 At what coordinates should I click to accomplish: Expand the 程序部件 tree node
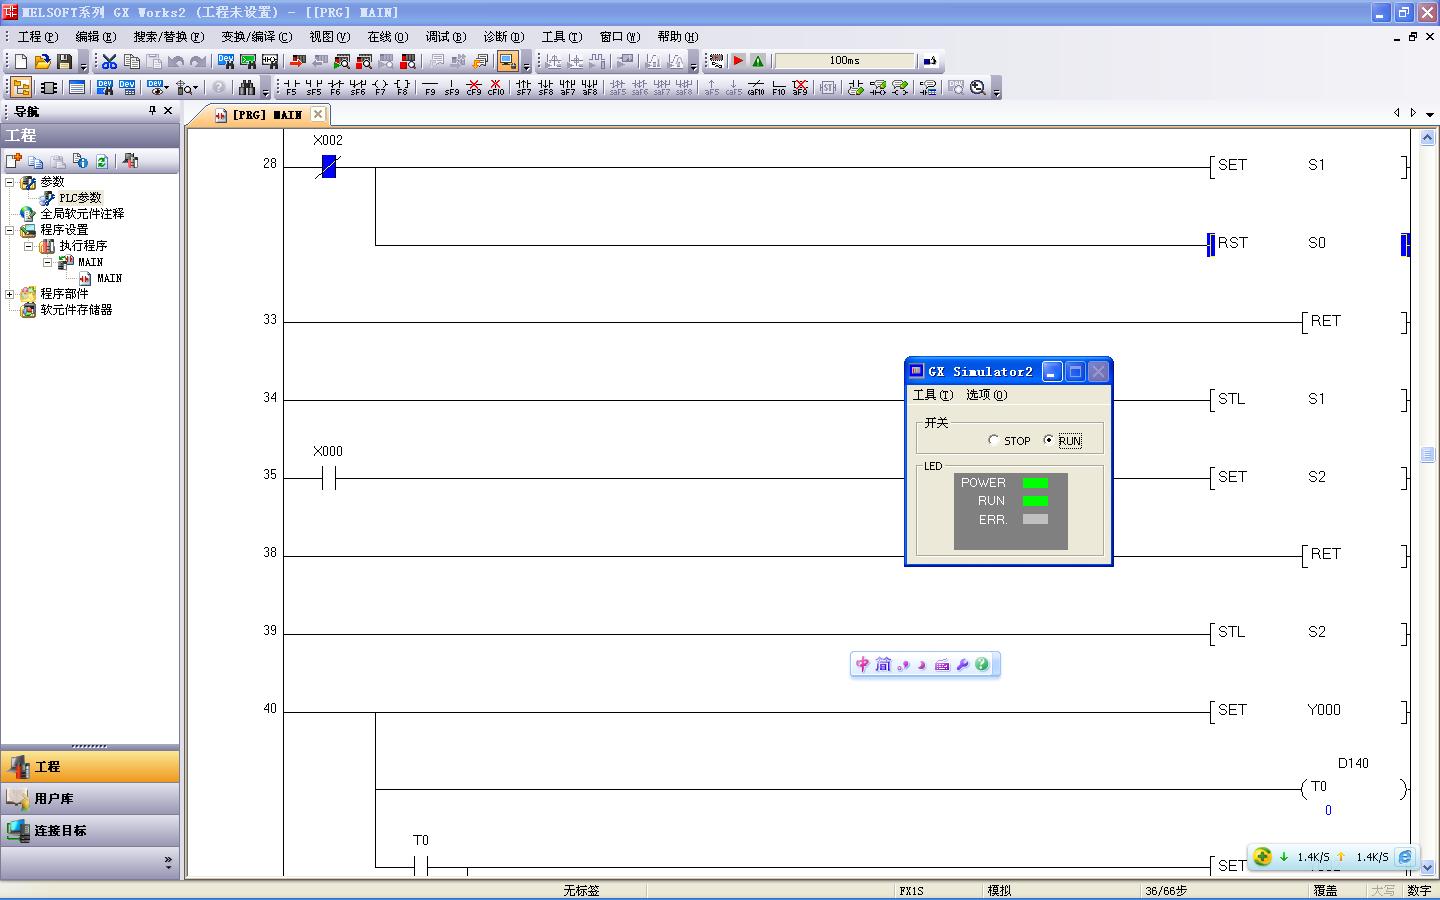pos(10,294)
